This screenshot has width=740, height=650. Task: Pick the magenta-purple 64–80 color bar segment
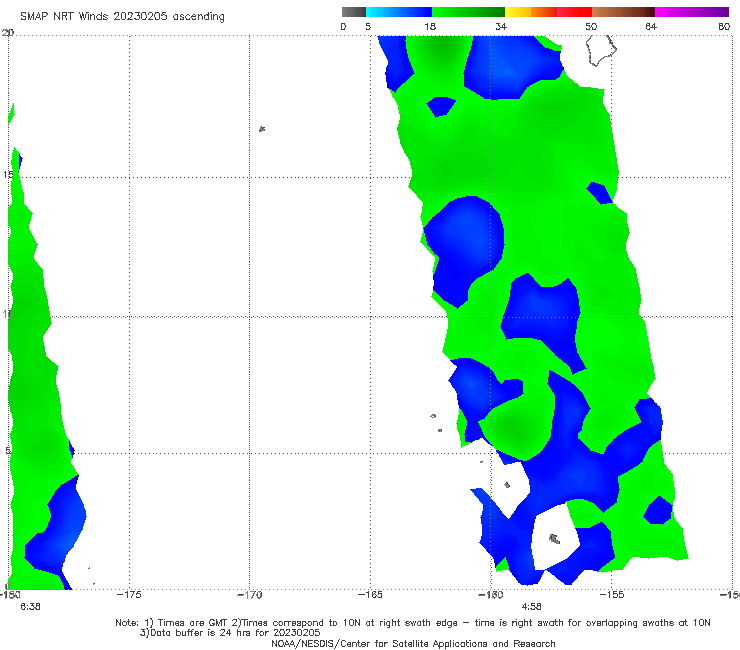[692, 12]
